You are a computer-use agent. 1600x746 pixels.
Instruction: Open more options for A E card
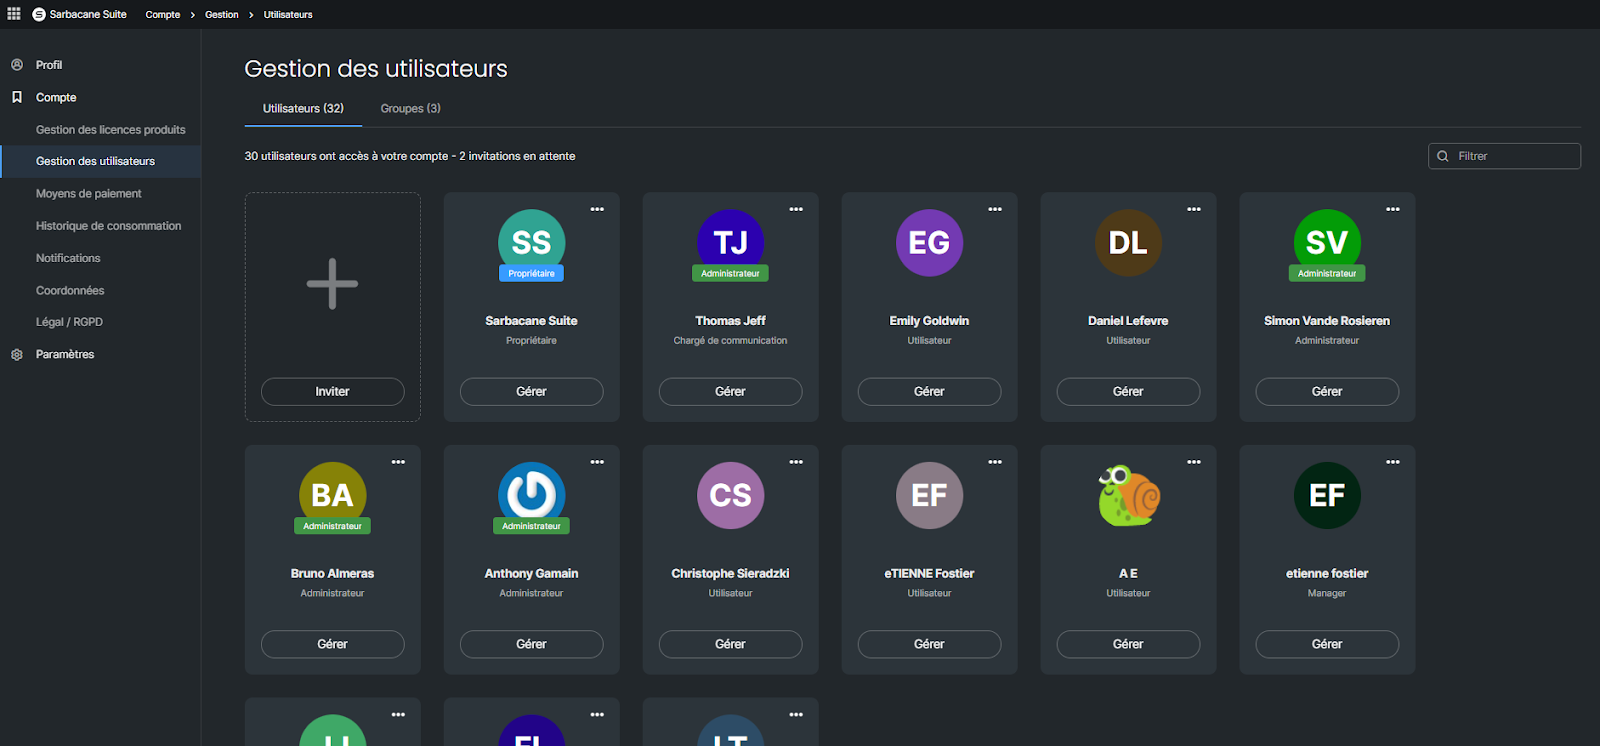point(1194,462)
